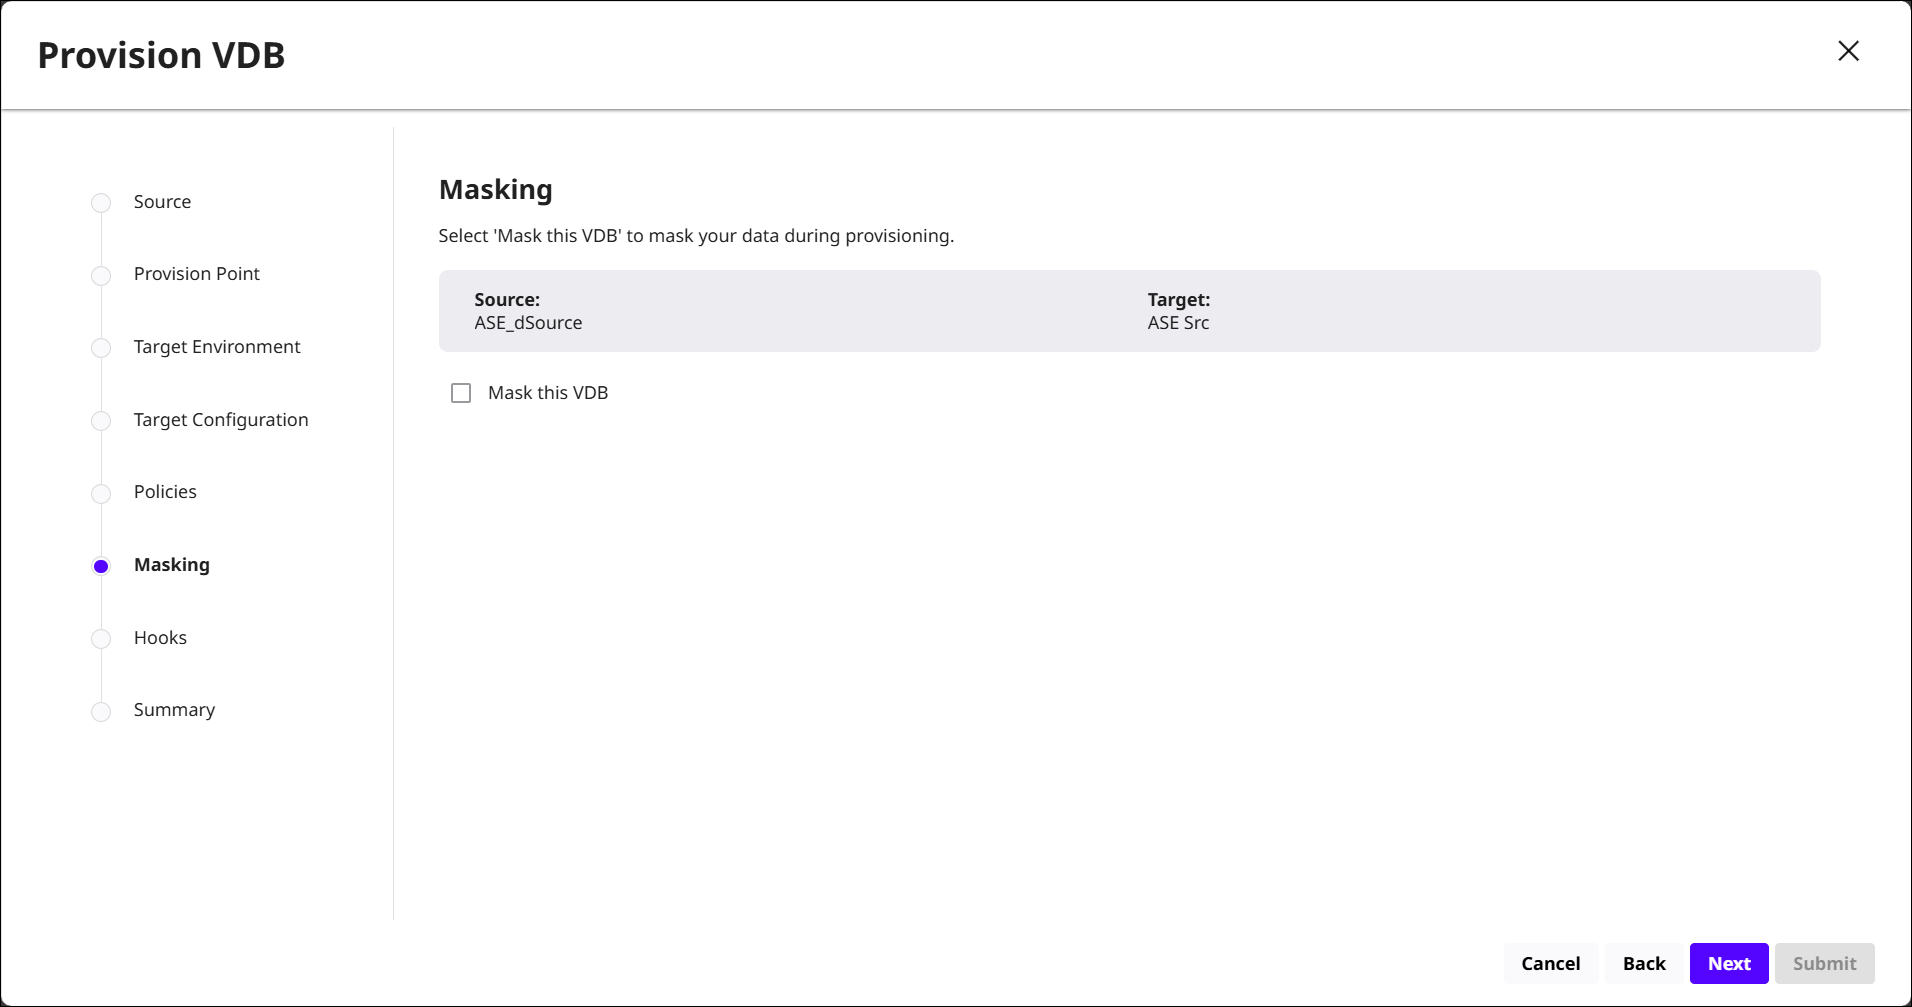Viewport: 1912px width, 1007px height.
Task: Click the active Masking step dot
Action: 101,566
